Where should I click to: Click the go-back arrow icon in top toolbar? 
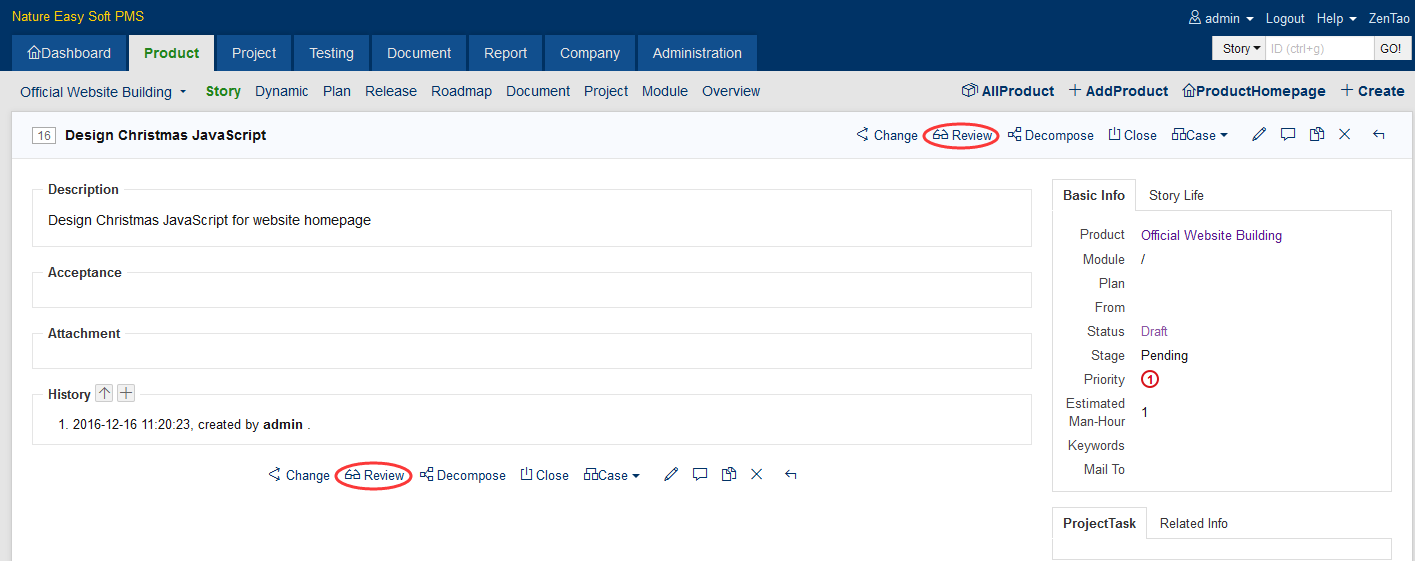point(1379,135)
